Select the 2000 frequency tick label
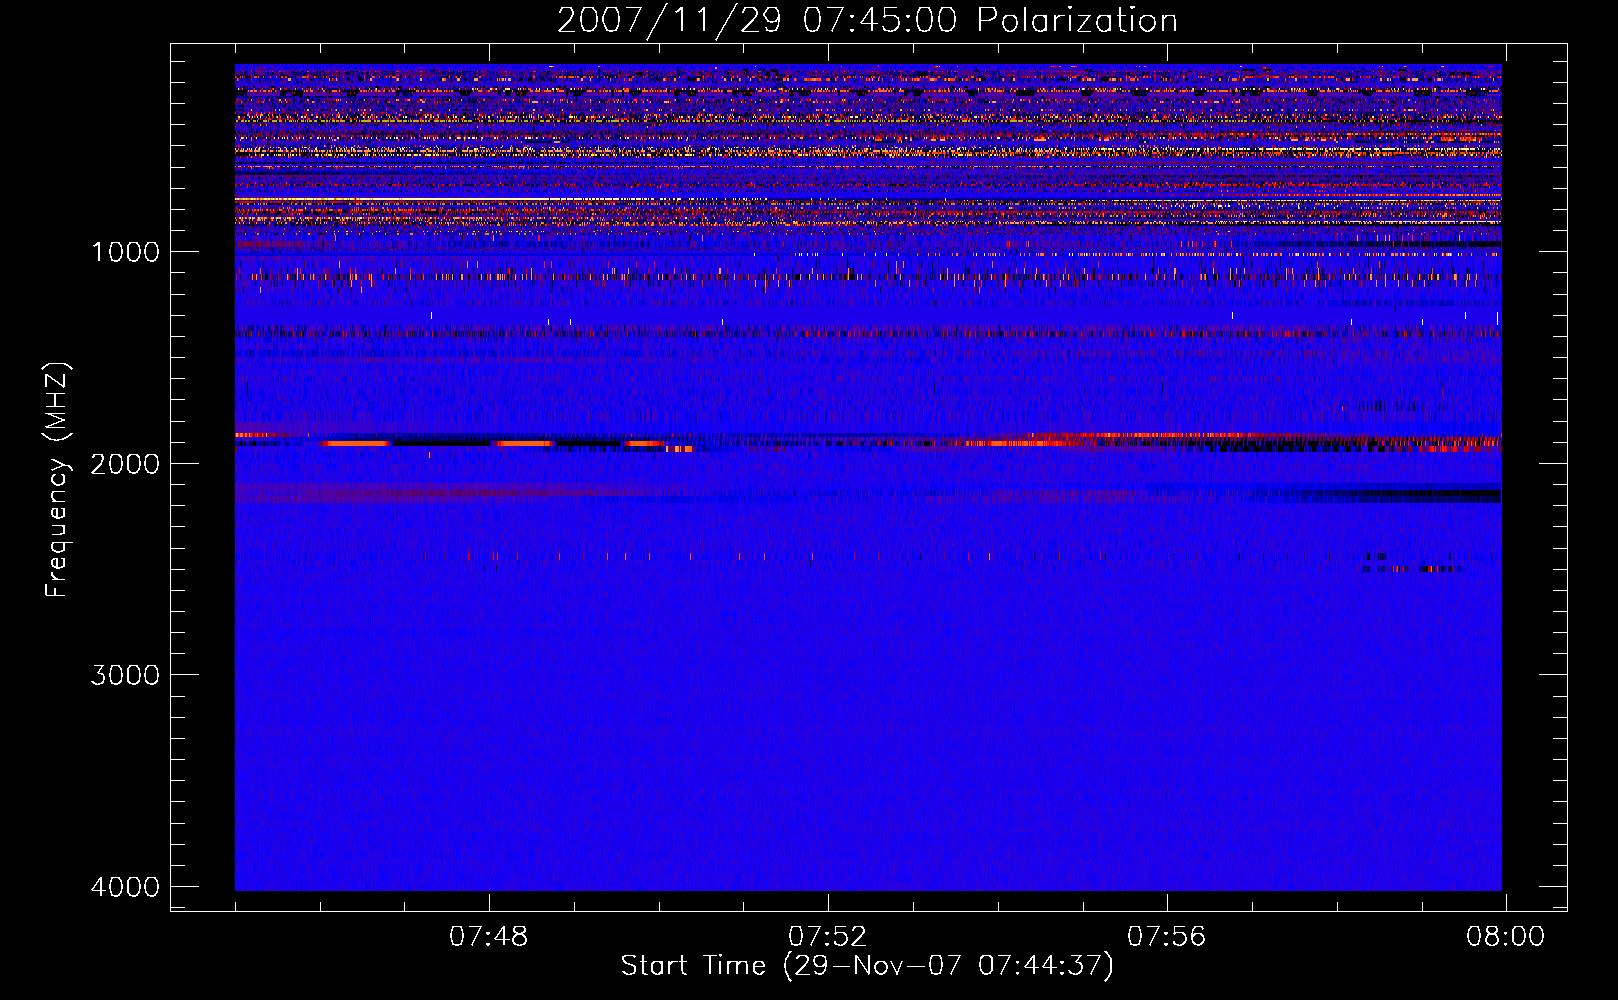The image size is (1618, 1000). (x=125, y=463)
